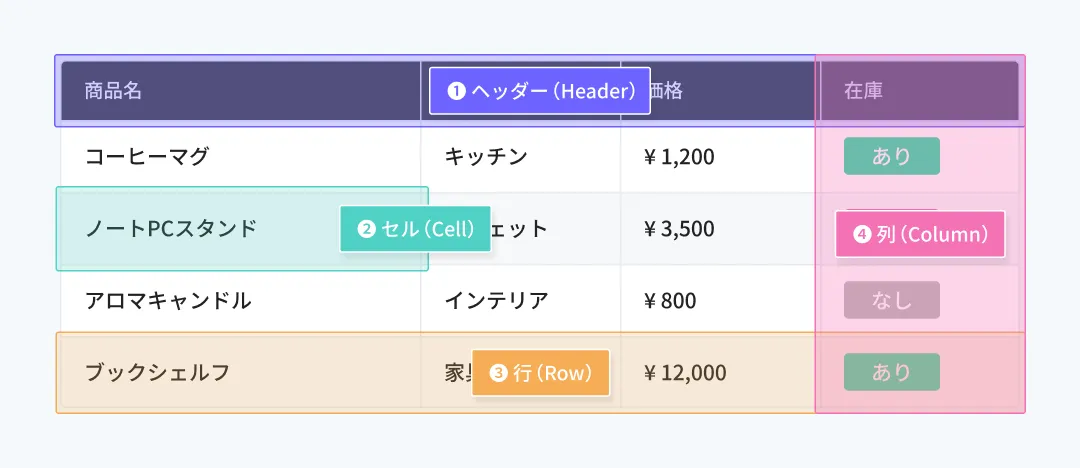Viewport: 1080px width, 468px height.
Task: Click the 行 (Row) annotation label
Action: pyautogui.click(x=540, y=373)
